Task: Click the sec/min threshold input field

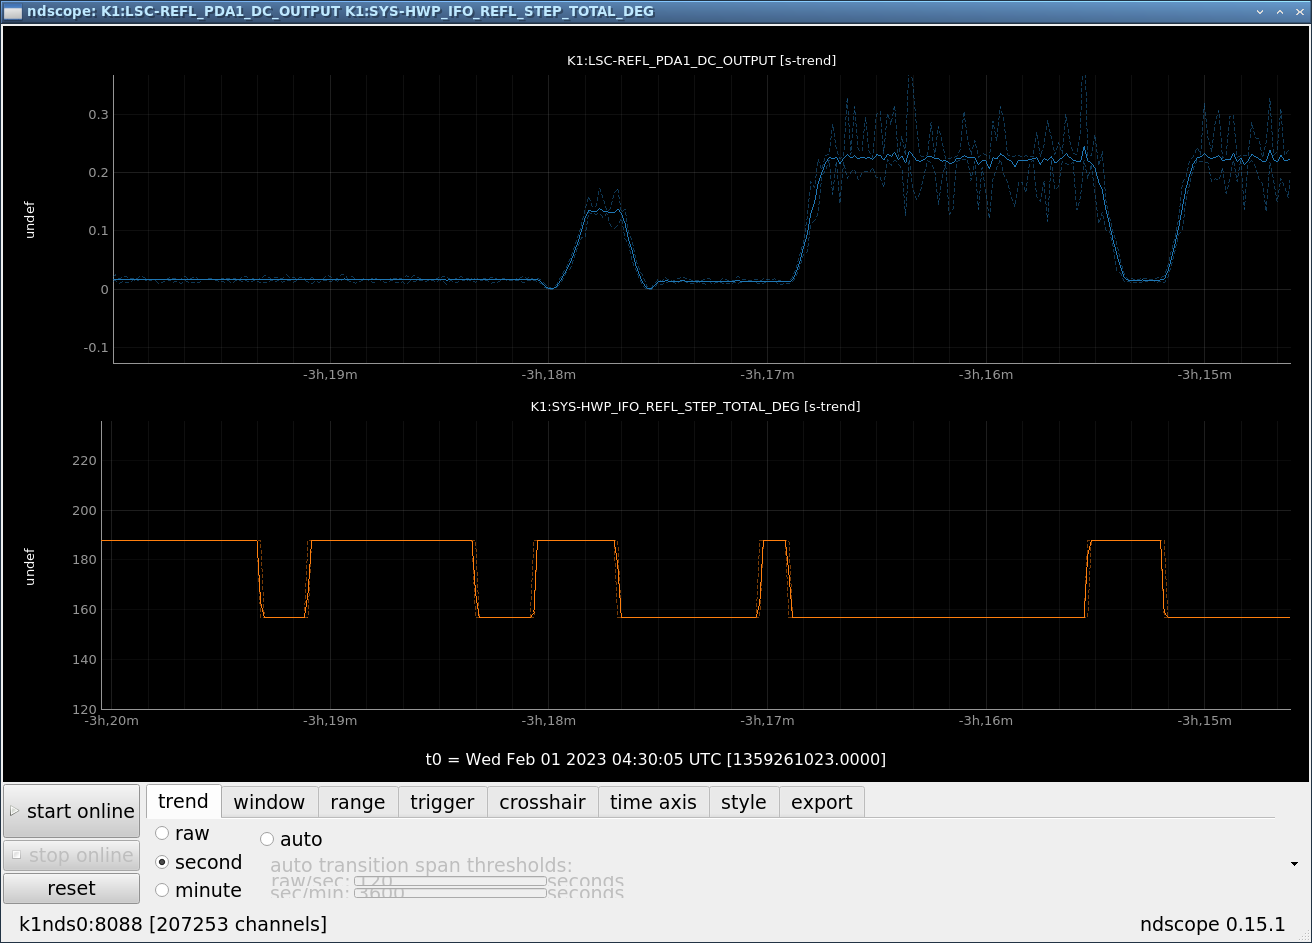Action: (x=450, y=892)
